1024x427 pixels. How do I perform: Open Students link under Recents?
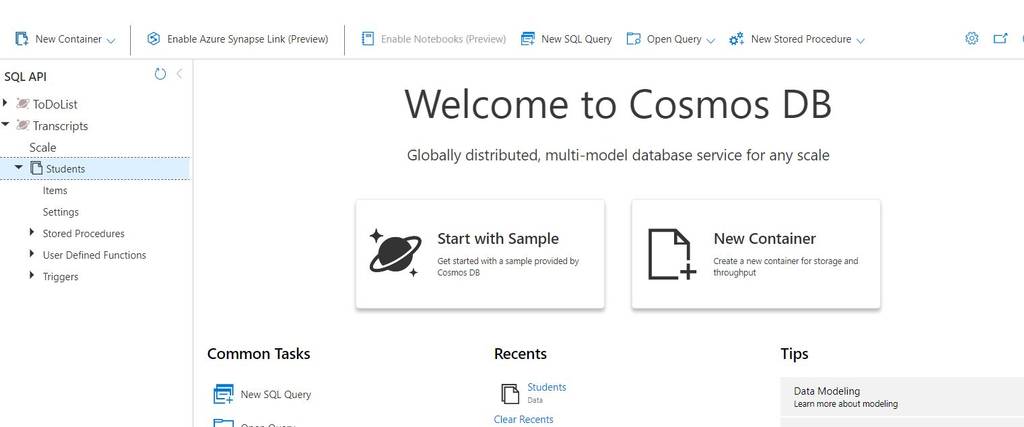coord(547,387)
